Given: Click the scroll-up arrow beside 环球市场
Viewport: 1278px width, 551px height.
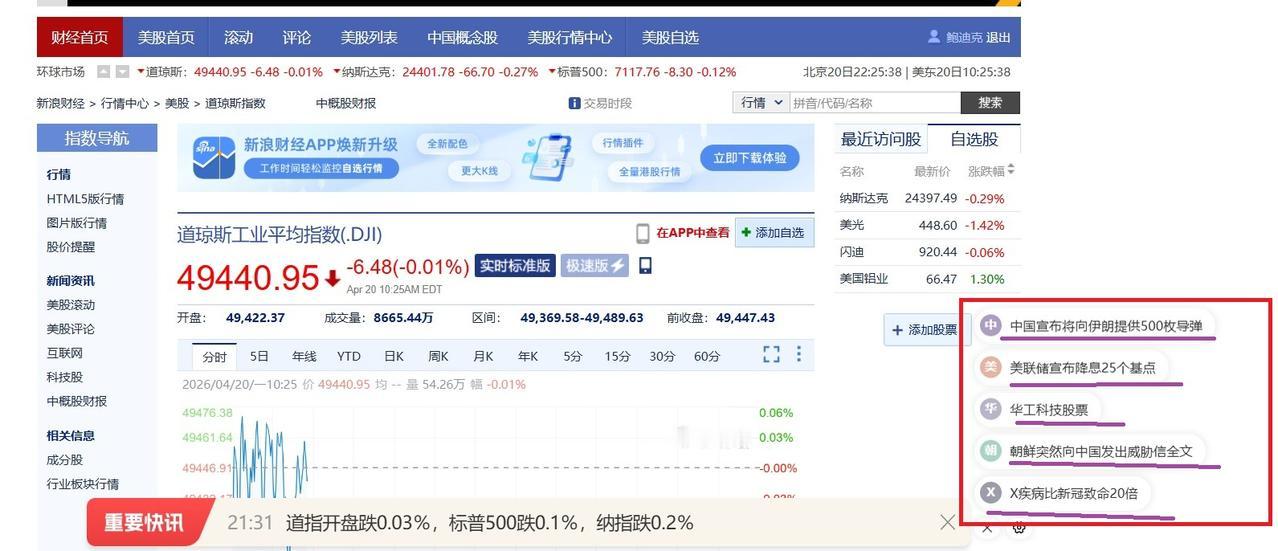Looking at the screenshot, I should pos(104,72).
